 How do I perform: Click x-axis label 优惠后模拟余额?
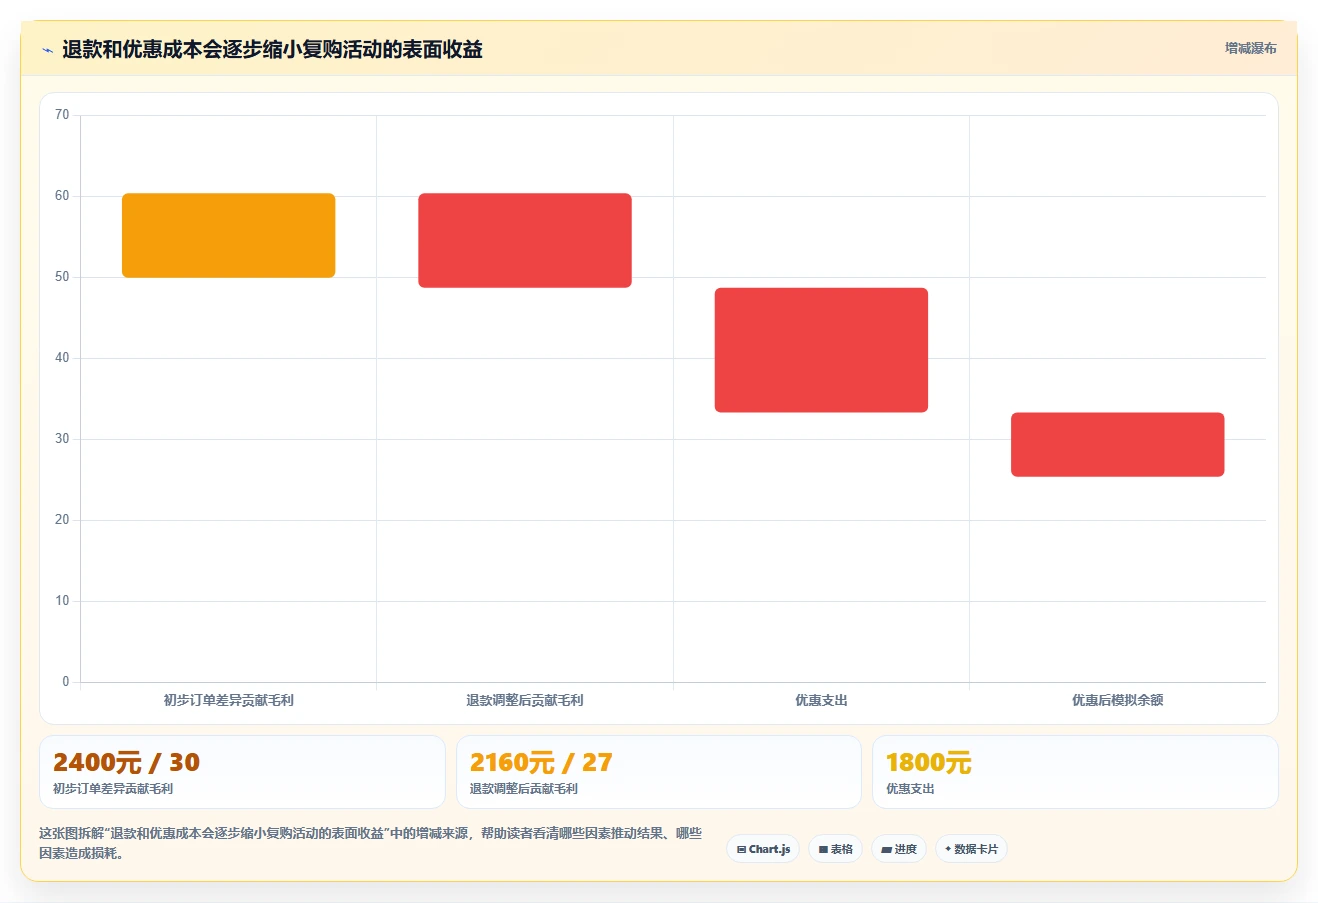(1117, 700)
